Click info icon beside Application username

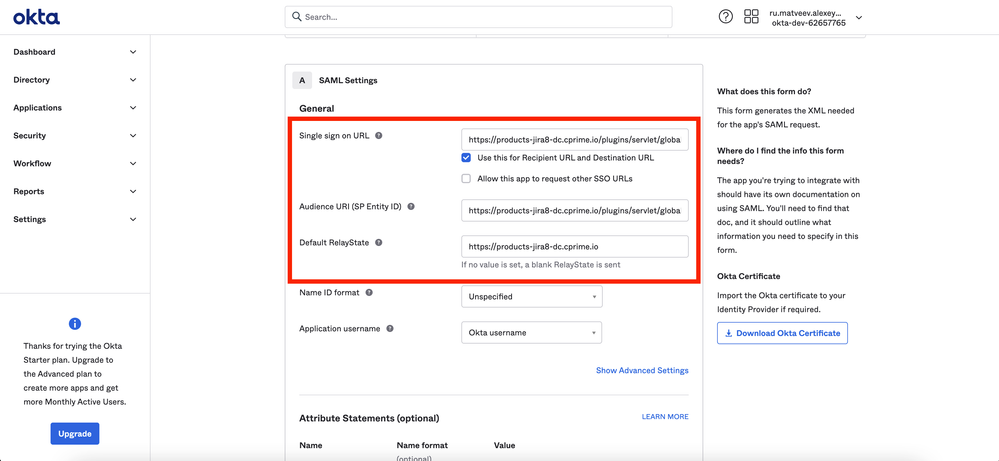tap(390, 329)
